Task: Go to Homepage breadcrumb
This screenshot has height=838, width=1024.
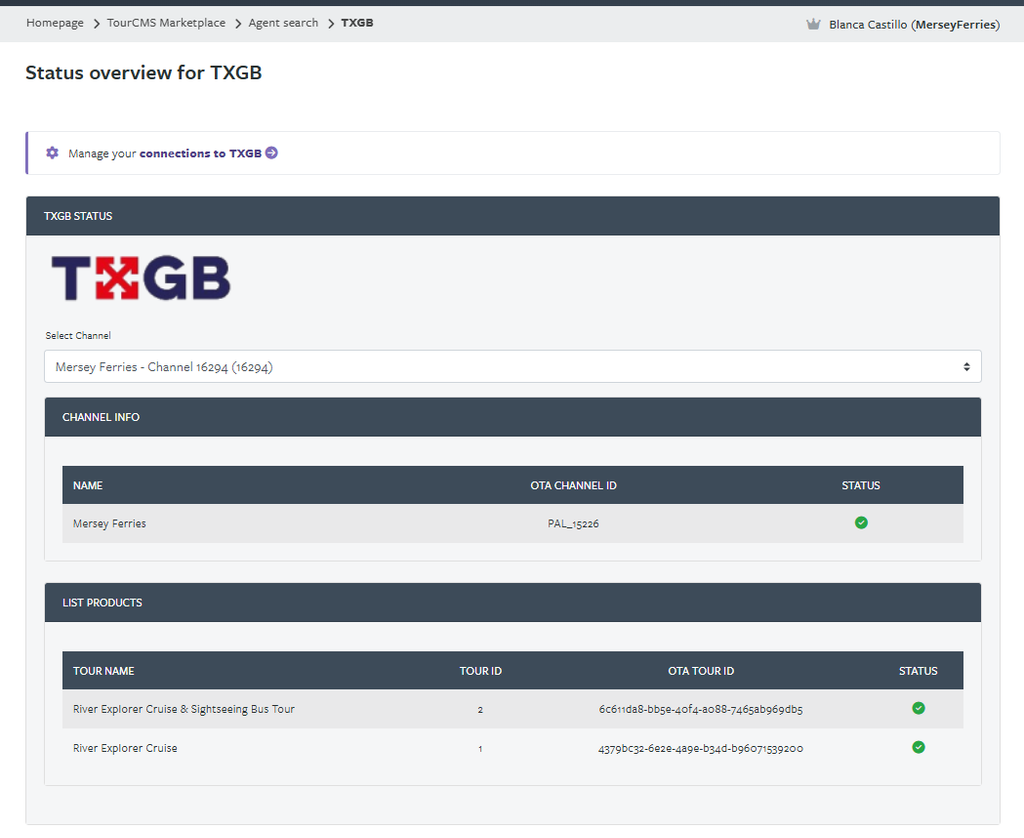Action: pos(55,23)
